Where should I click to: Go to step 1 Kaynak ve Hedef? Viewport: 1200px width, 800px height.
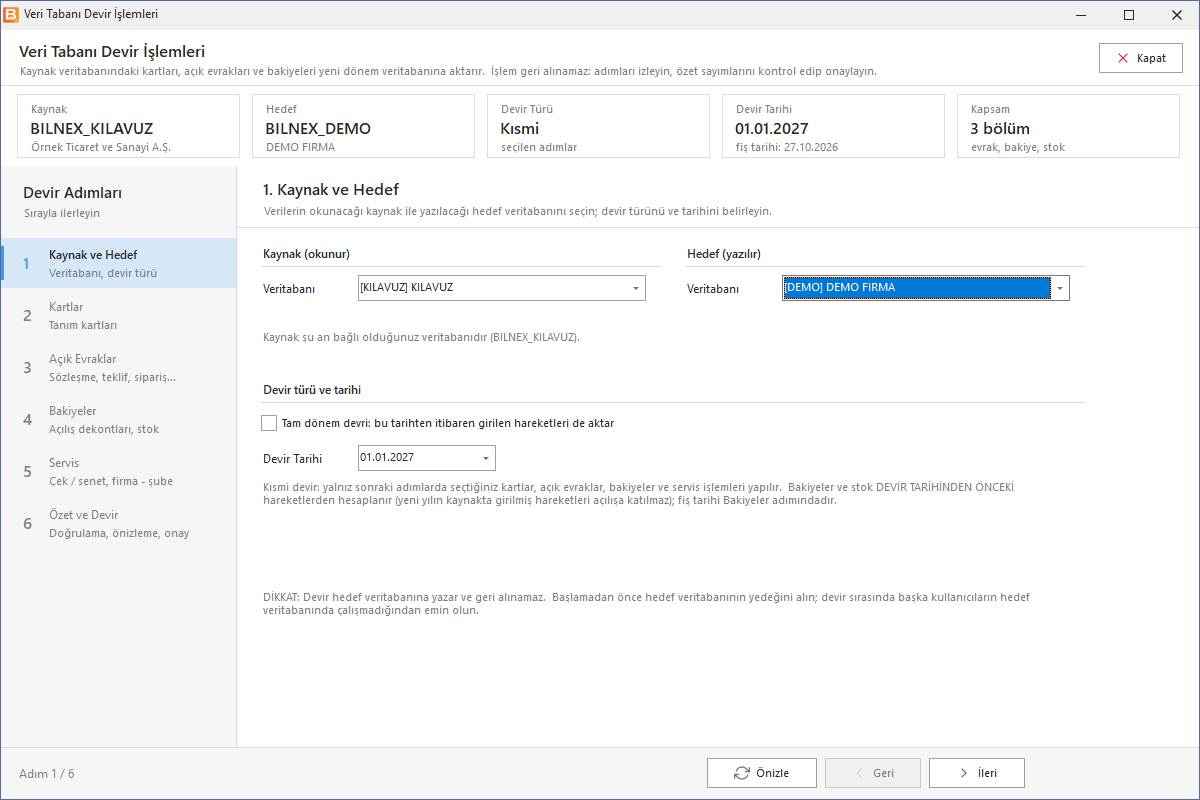(118, 263)
